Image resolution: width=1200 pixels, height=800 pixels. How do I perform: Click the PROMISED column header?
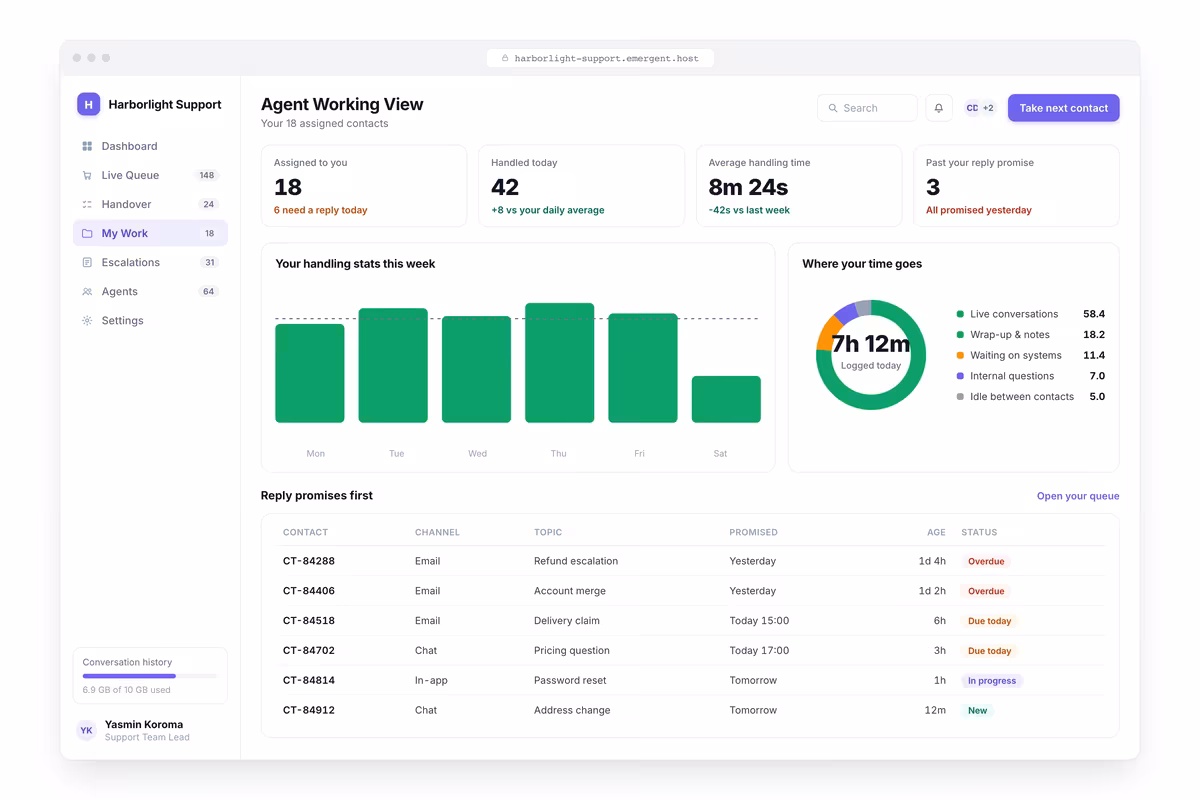(753, 532)
